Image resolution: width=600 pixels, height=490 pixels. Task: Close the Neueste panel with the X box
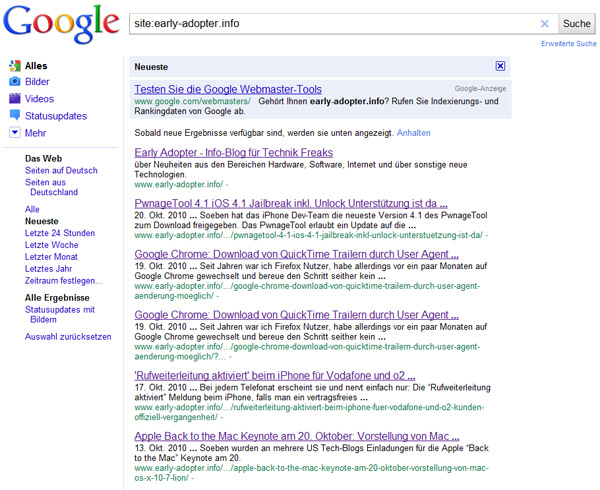pyautogui.click(x=500, y=66)
